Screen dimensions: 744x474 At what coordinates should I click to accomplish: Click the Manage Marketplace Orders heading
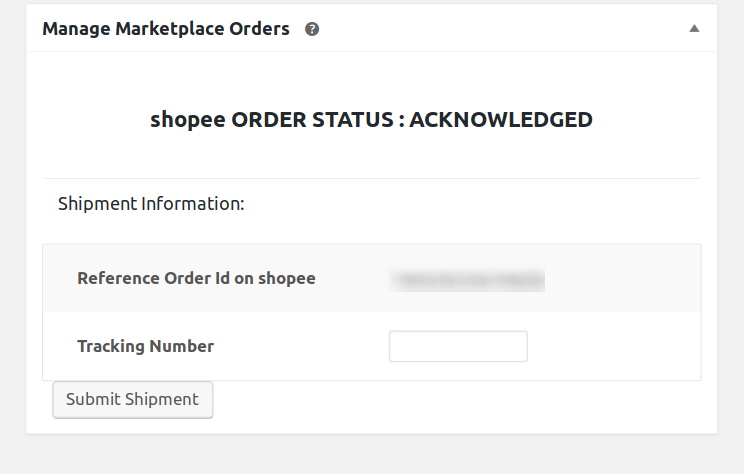click(x=166, y=29)
